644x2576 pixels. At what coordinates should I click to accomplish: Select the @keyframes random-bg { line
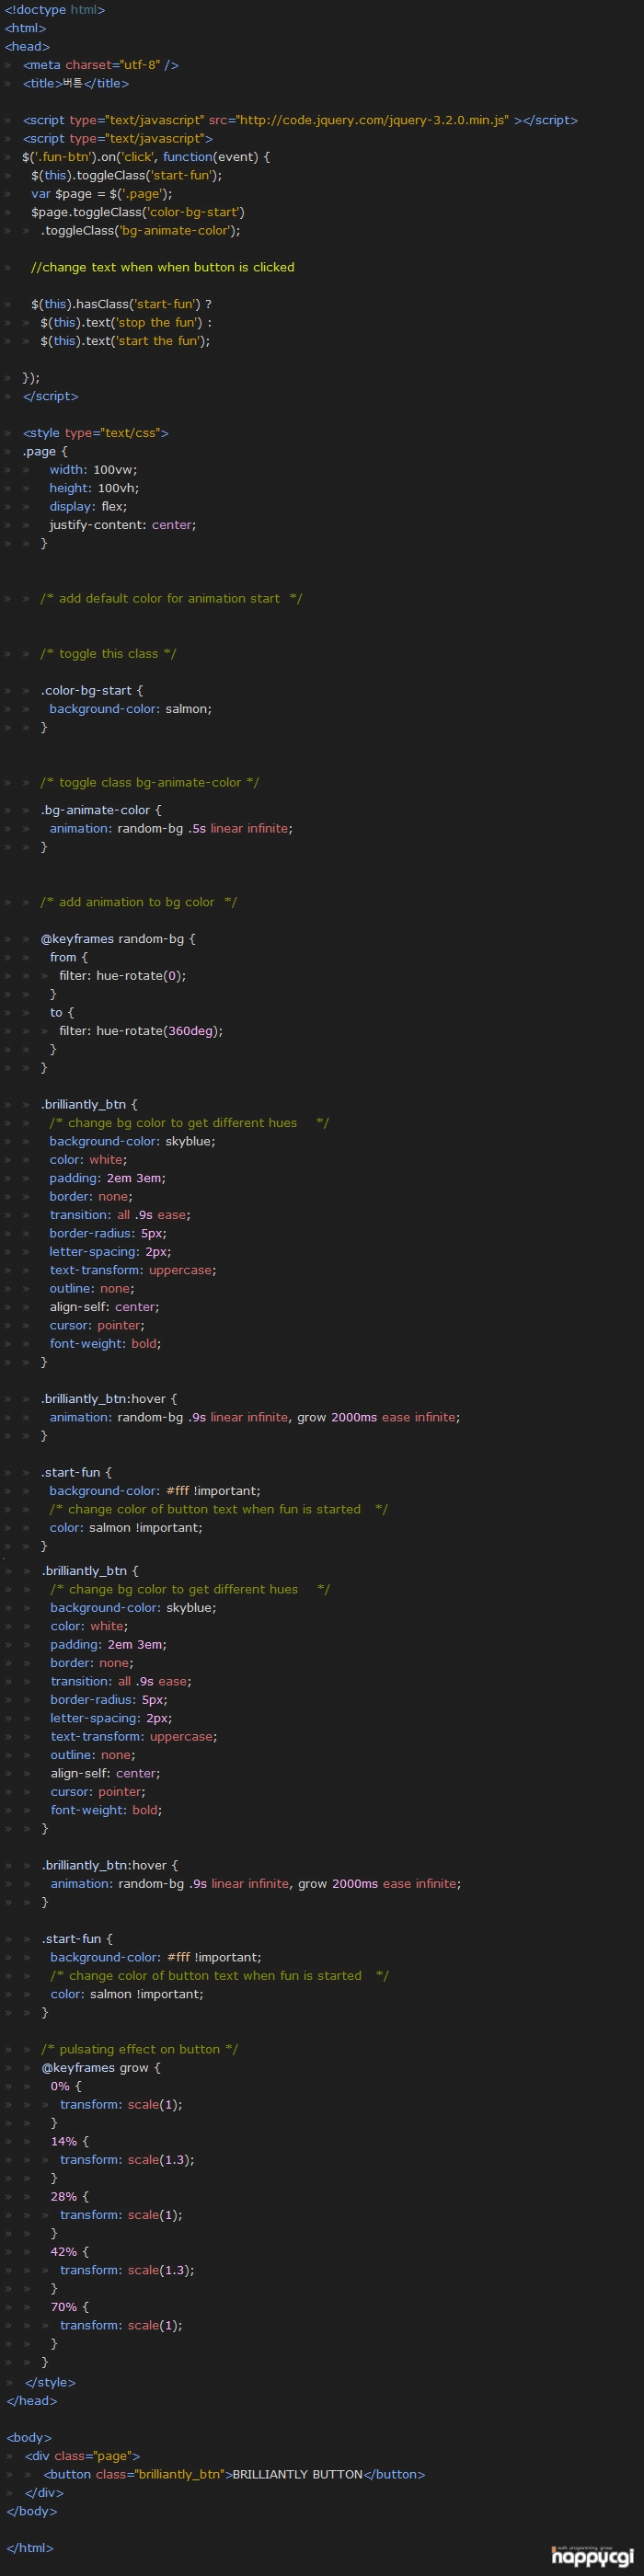coord(118,940)
